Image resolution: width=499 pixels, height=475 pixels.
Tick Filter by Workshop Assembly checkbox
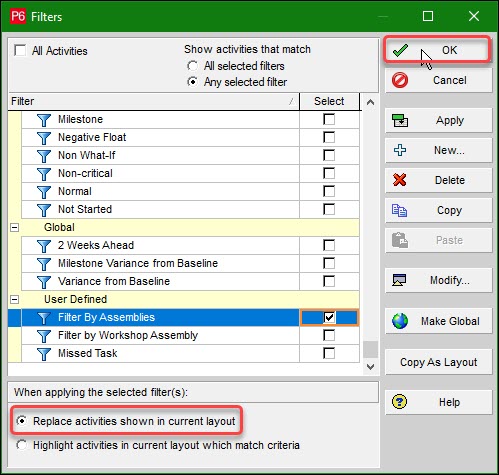(x=329, y=335)
